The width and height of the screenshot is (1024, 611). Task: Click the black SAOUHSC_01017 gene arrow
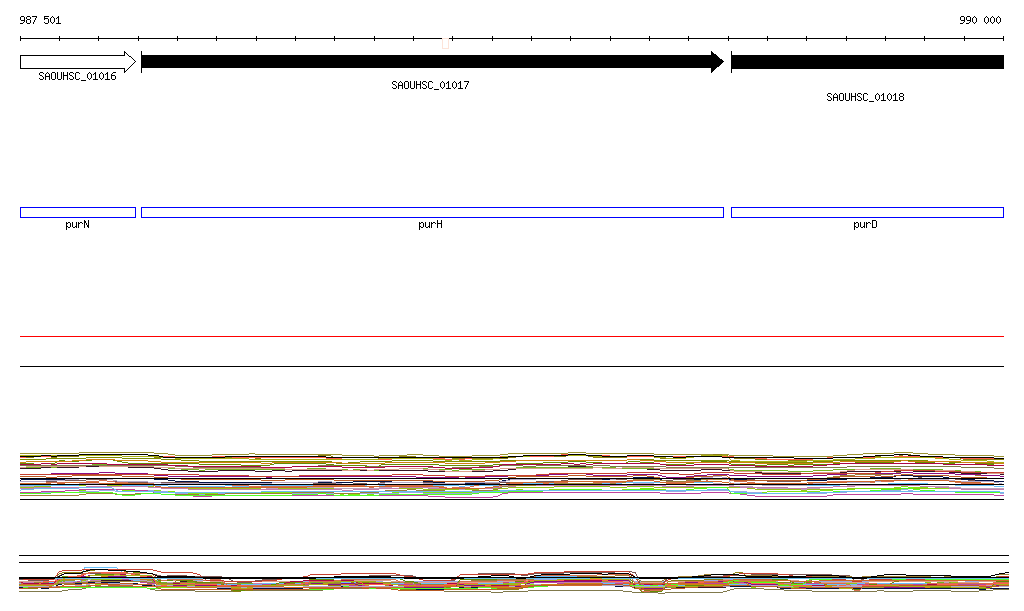(x=432, y=62)
